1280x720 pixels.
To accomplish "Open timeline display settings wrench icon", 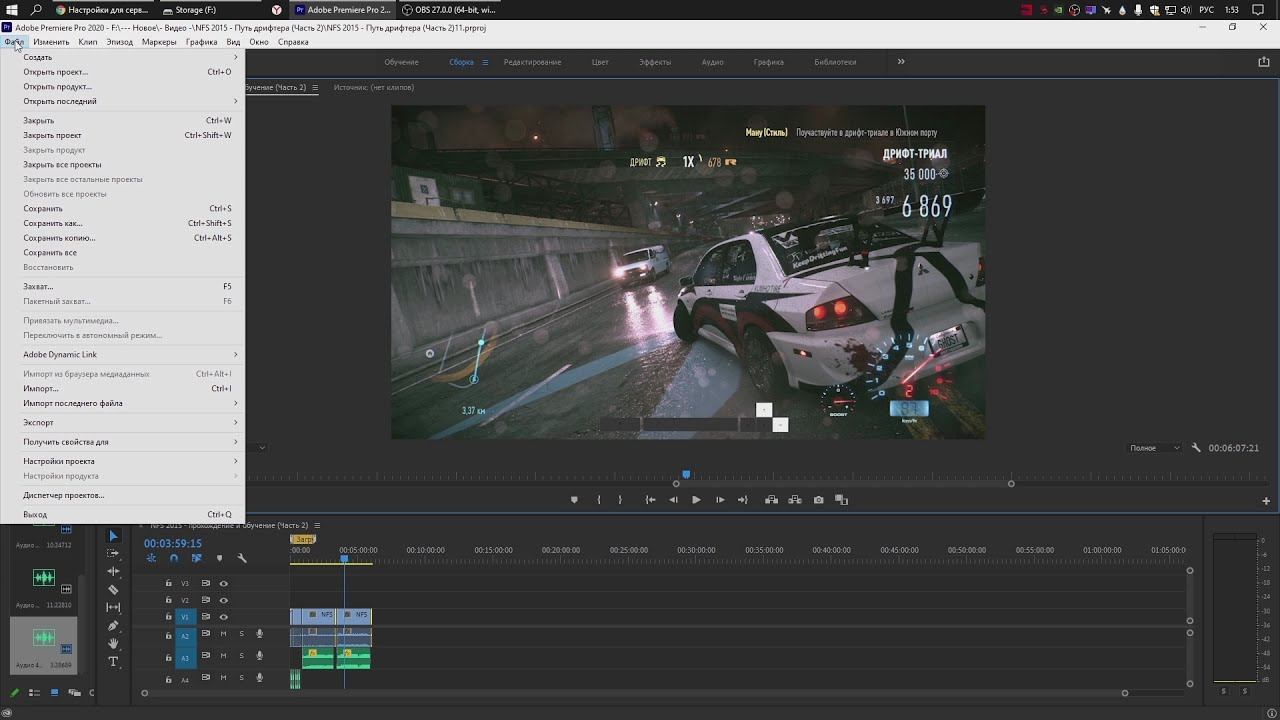I will click(x=241, y=558).
